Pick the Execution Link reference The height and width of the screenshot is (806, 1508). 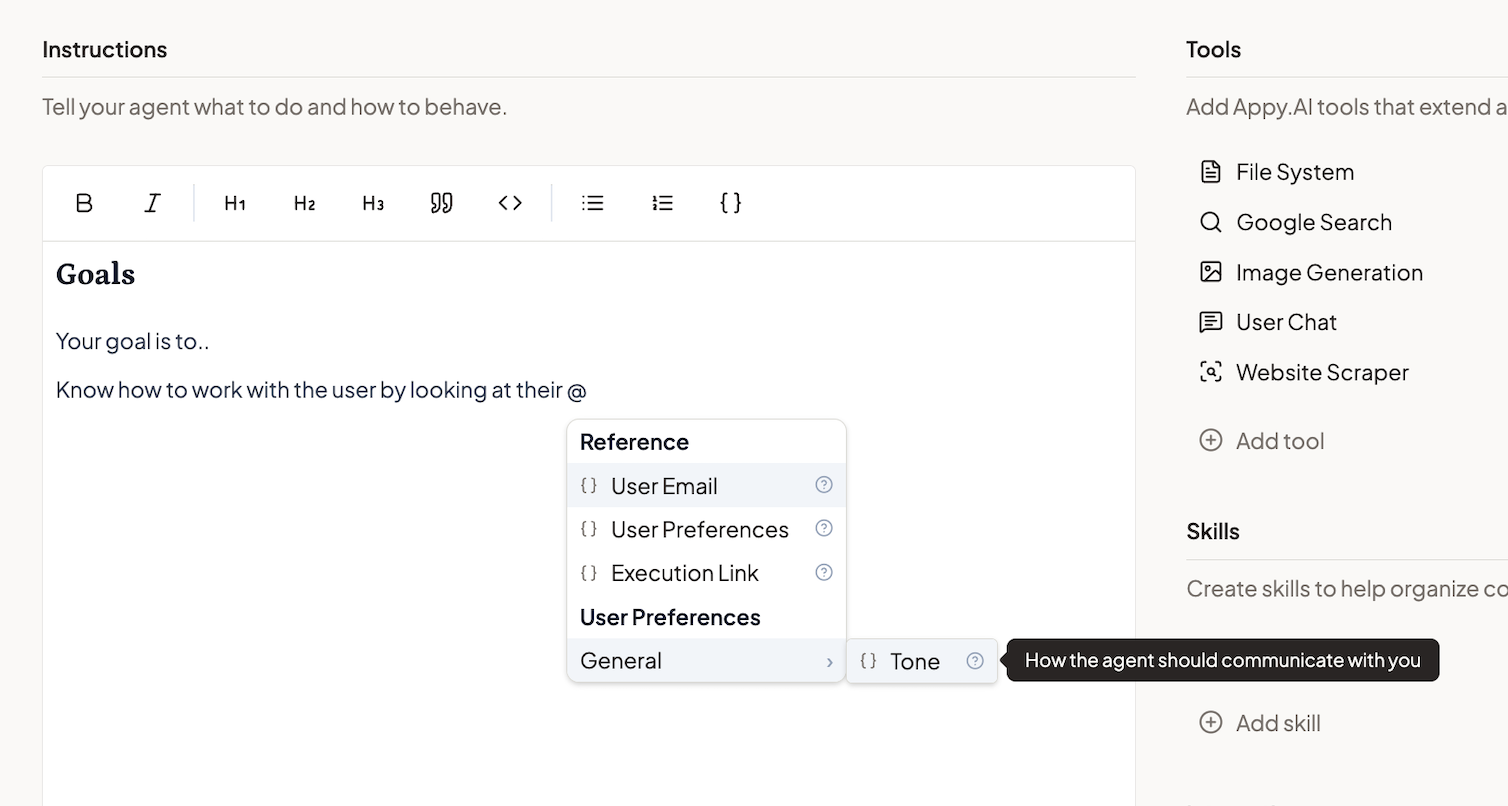tap(684, 573)
